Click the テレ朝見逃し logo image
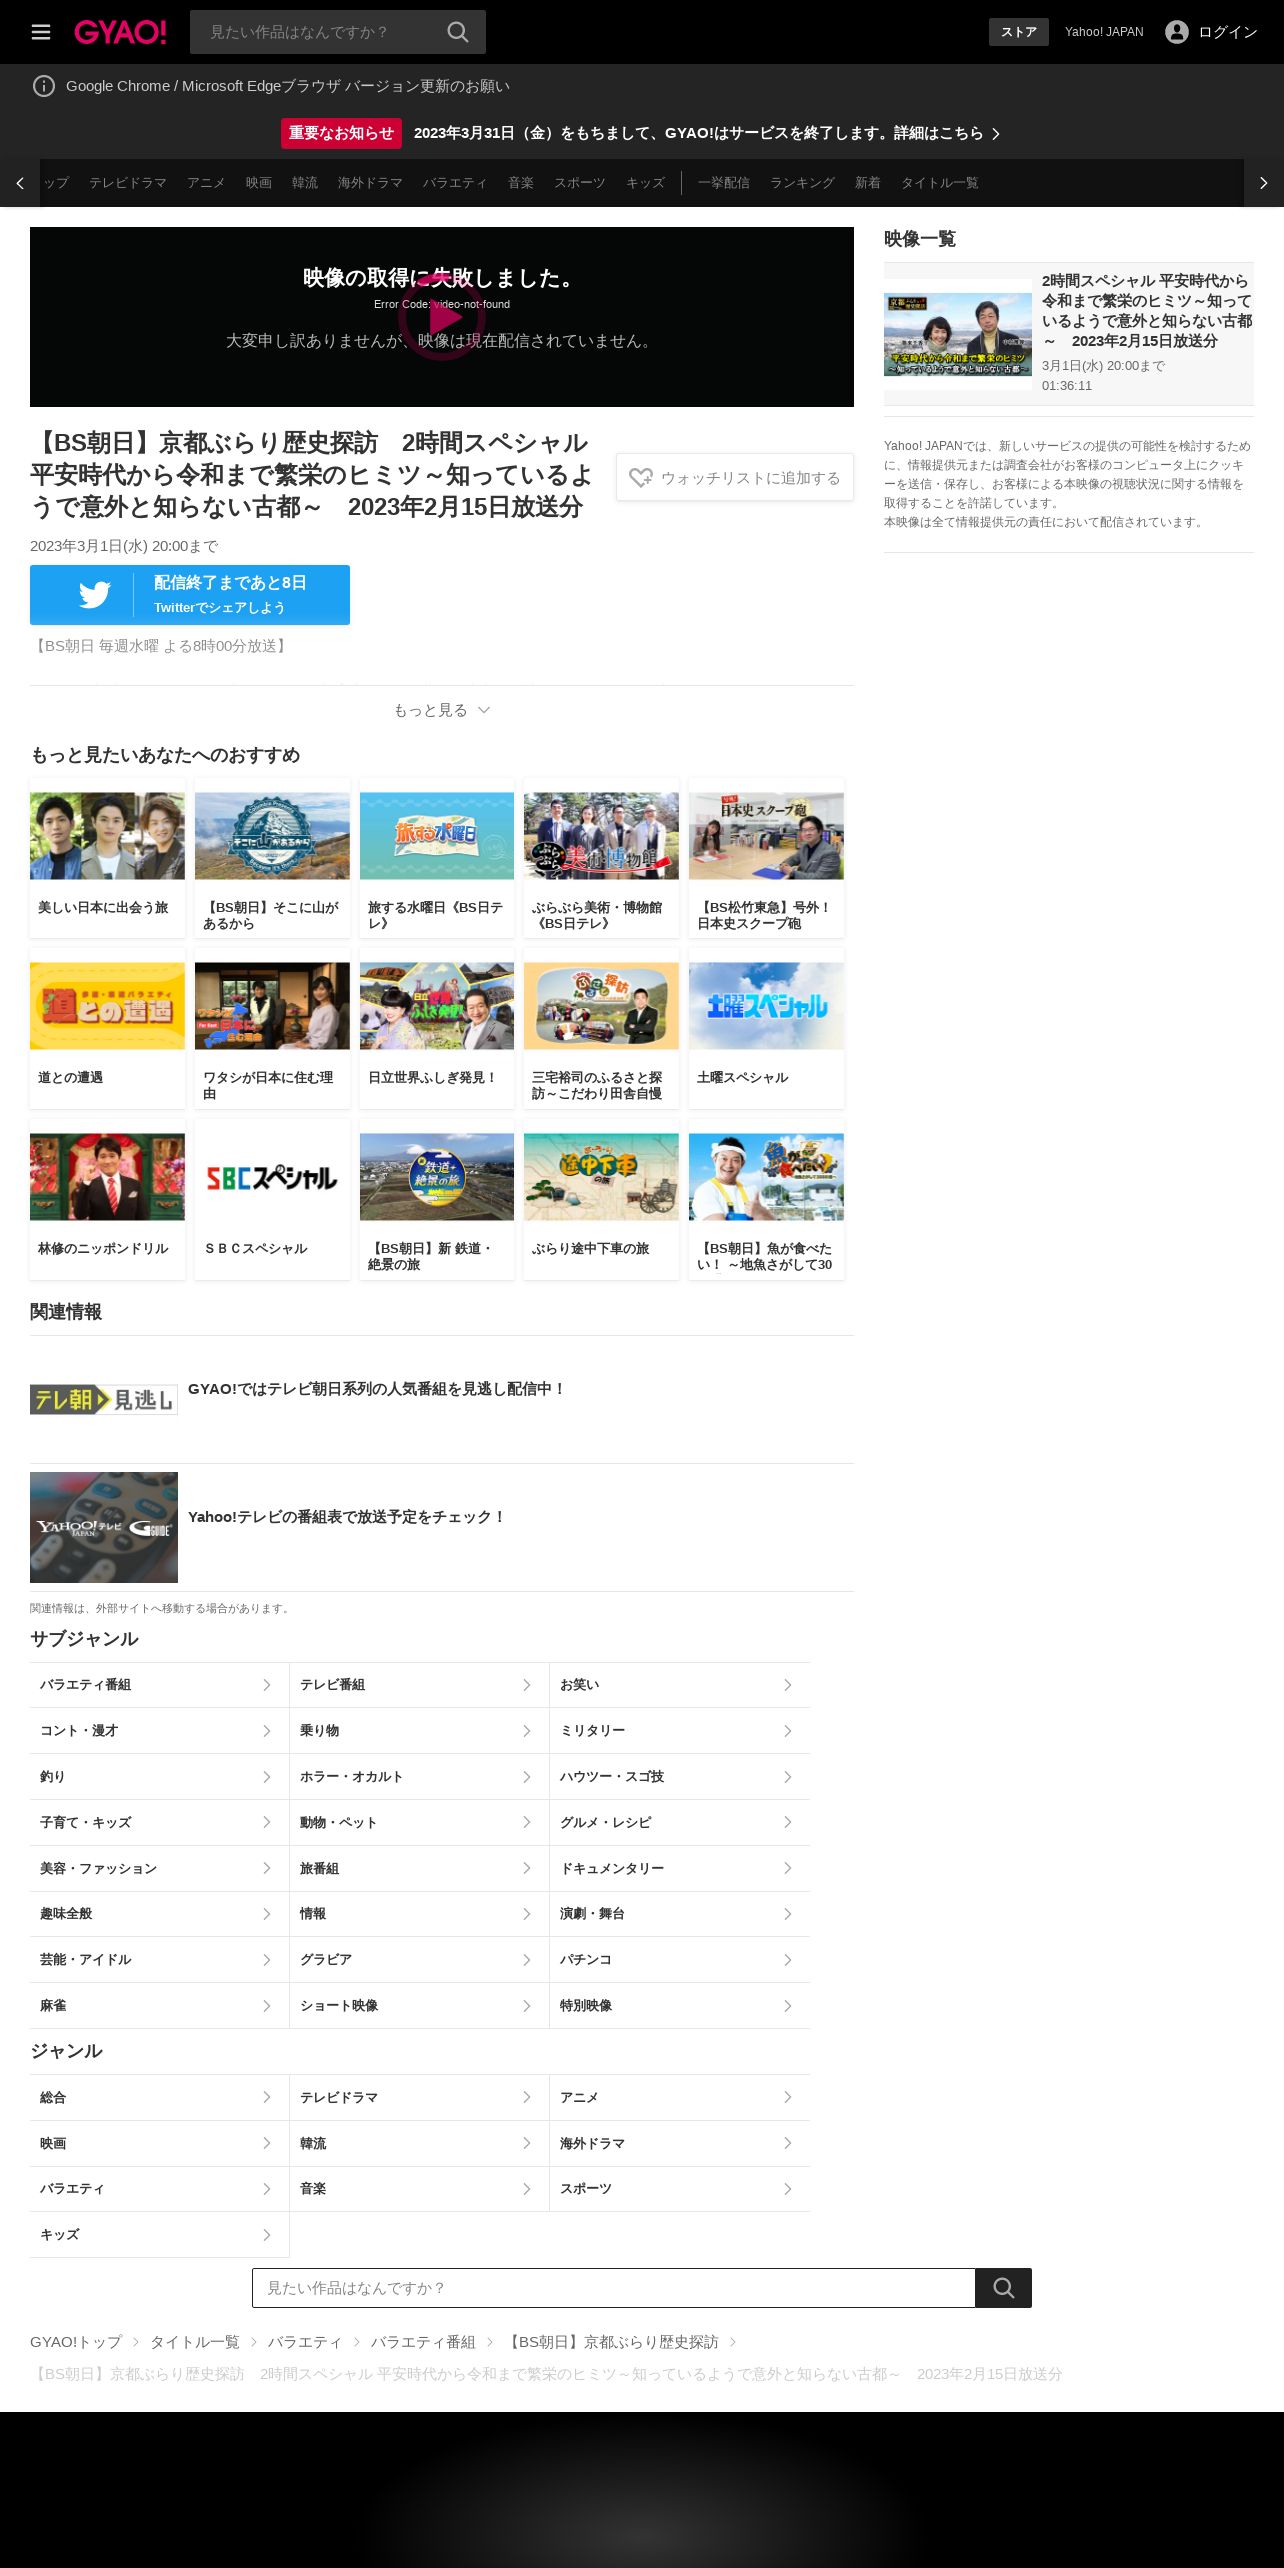1284x2568 pixels. tap(104, 1400)
